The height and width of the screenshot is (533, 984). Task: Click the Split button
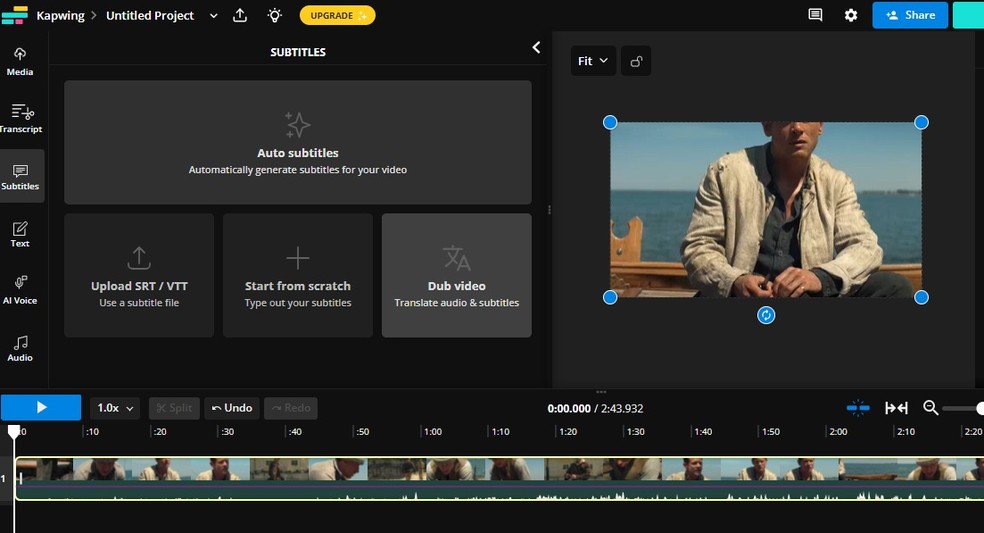click(x=174, y=408)
